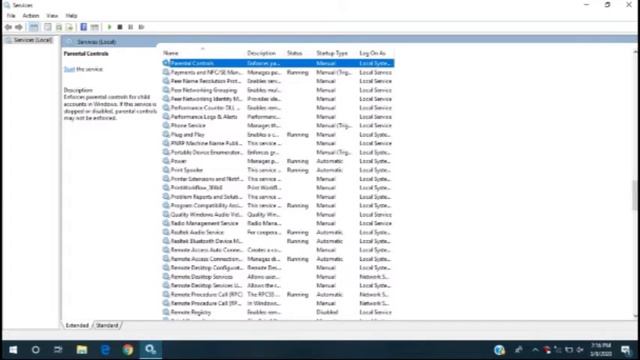Select the Plug and Play service
The width and height of the screenshot is (640, 360).
pyautogui.click(x=278, y=134)
